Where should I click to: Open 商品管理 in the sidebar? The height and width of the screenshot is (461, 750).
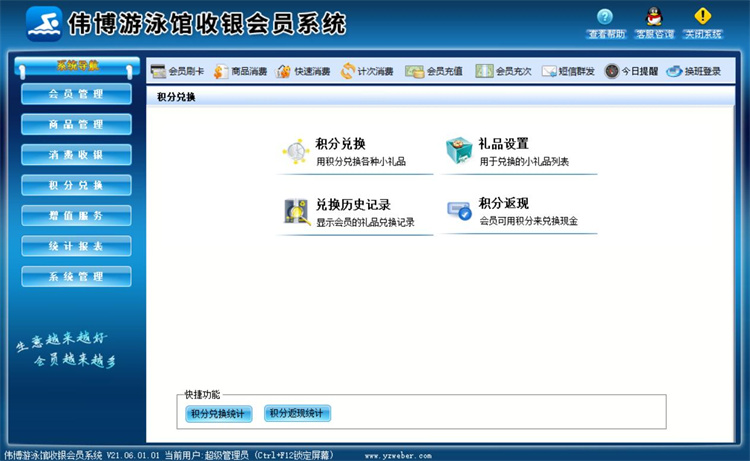tap(76, 124)
